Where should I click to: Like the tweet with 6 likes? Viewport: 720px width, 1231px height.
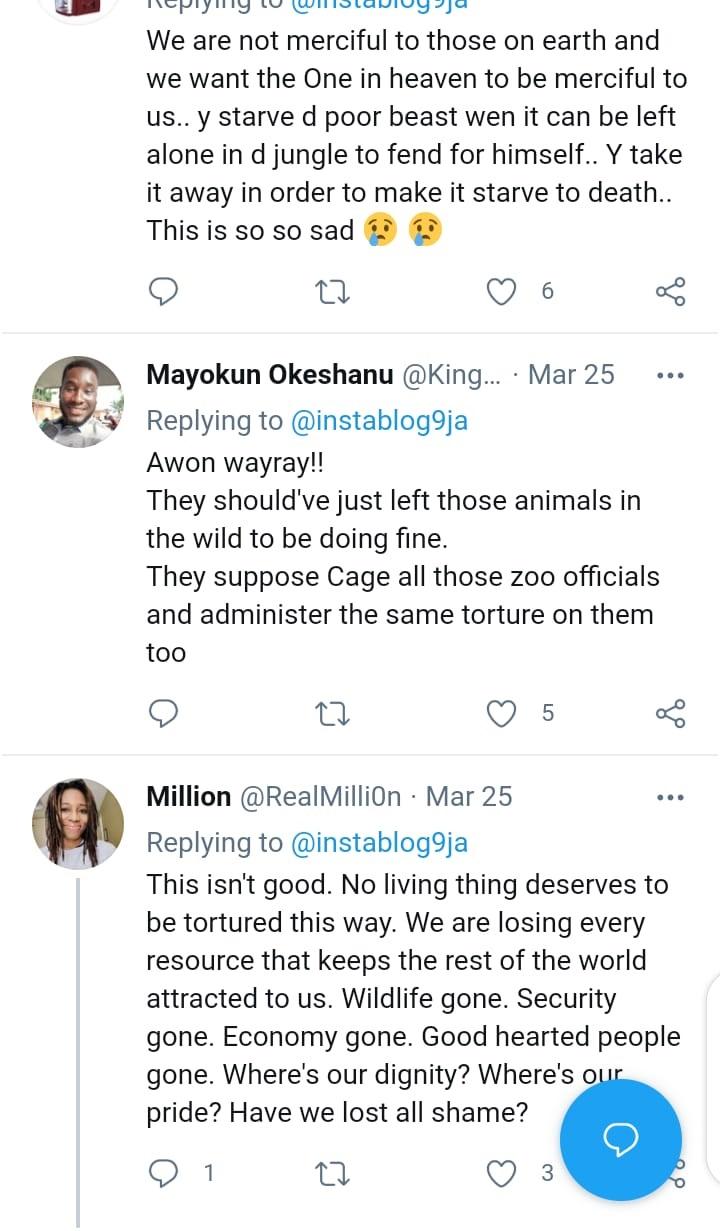tap(501, 291)
